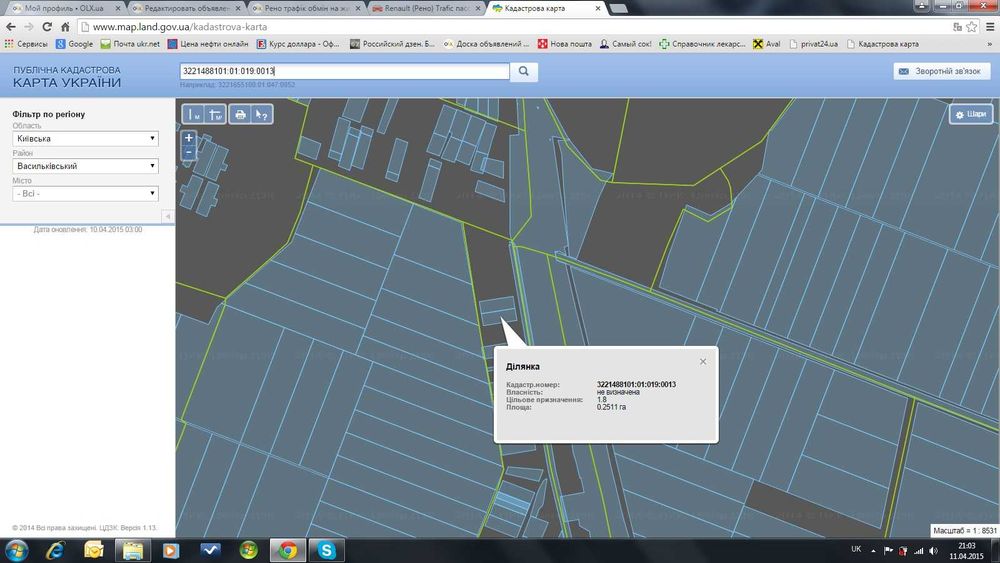Reload the current page
This screenshot has height=563, width=1000.
(47, 27)
